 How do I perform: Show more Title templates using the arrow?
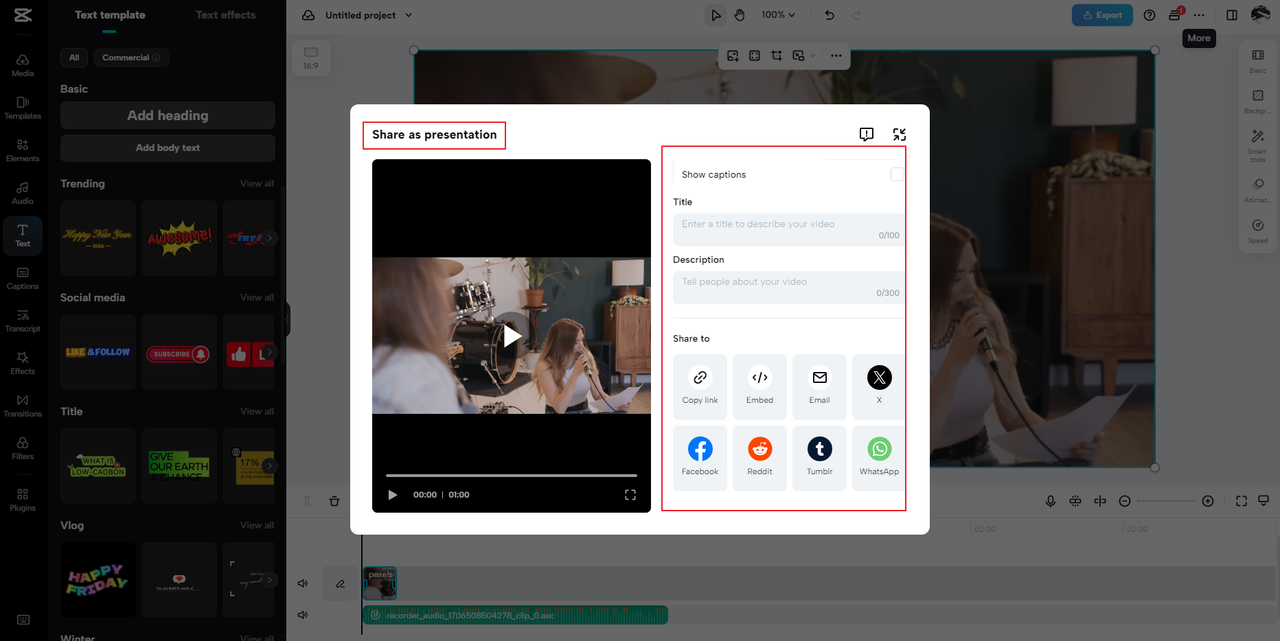[269, 466]
